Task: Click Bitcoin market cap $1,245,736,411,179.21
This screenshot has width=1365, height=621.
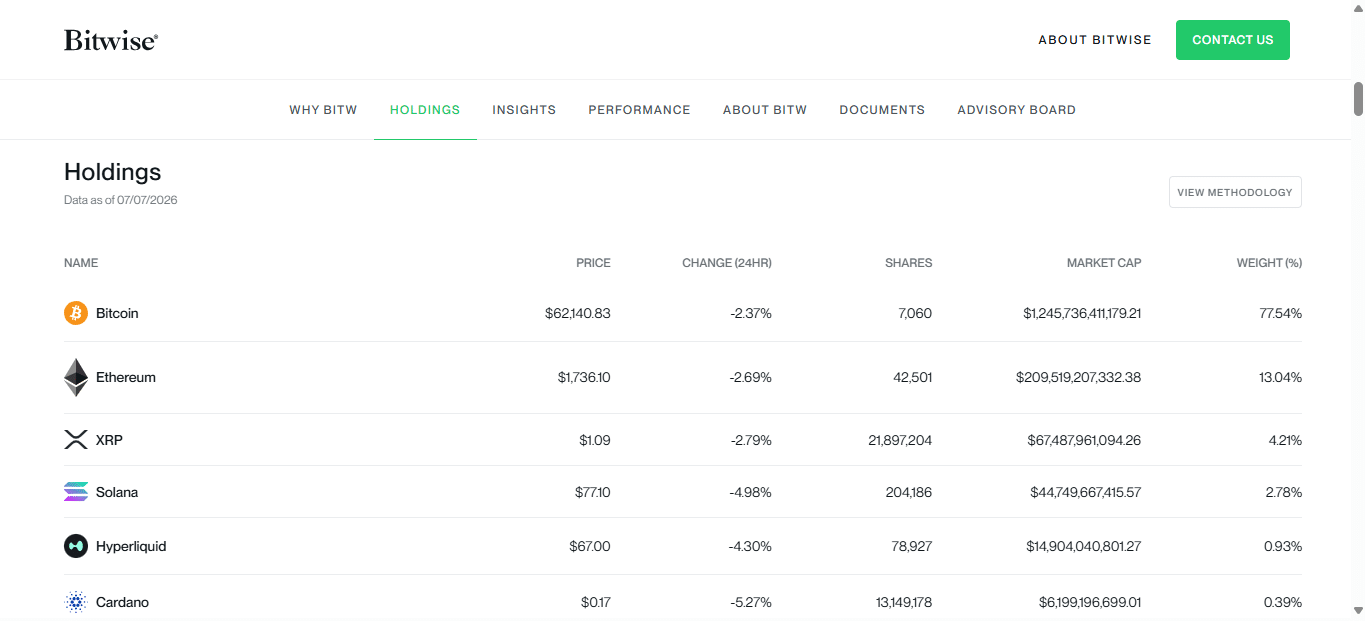Action: (1082, 313)
